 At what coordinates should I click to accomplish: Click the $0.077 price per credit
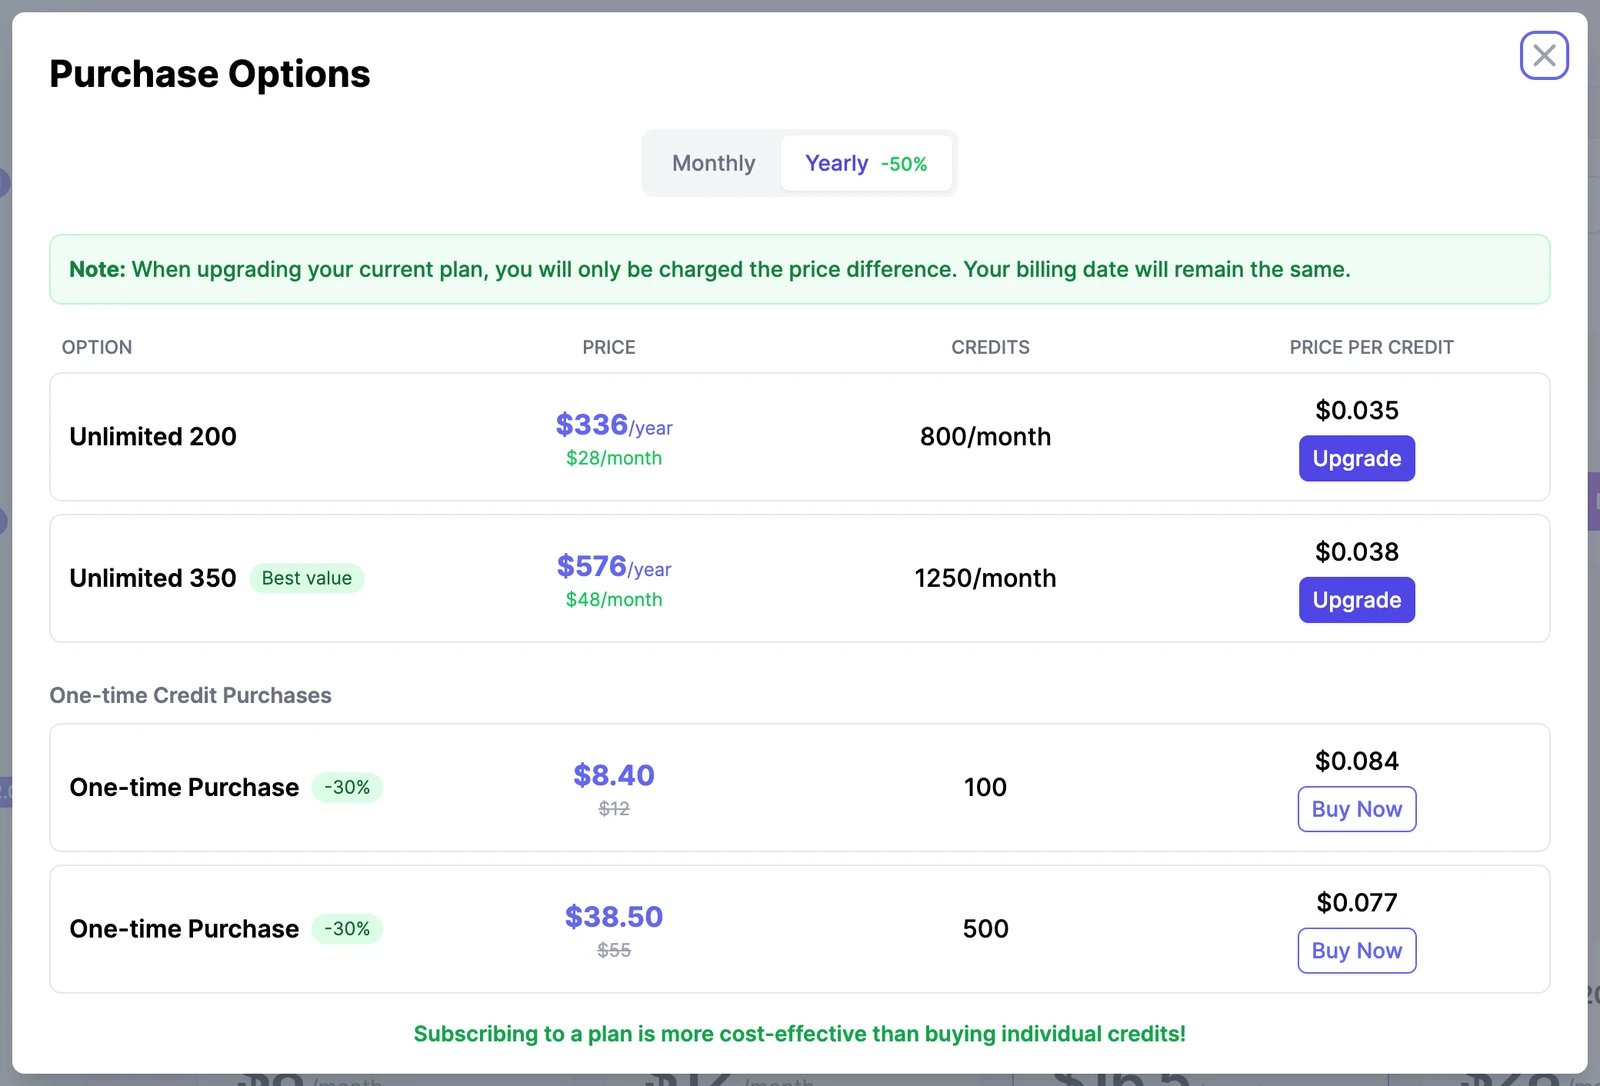1356,903
